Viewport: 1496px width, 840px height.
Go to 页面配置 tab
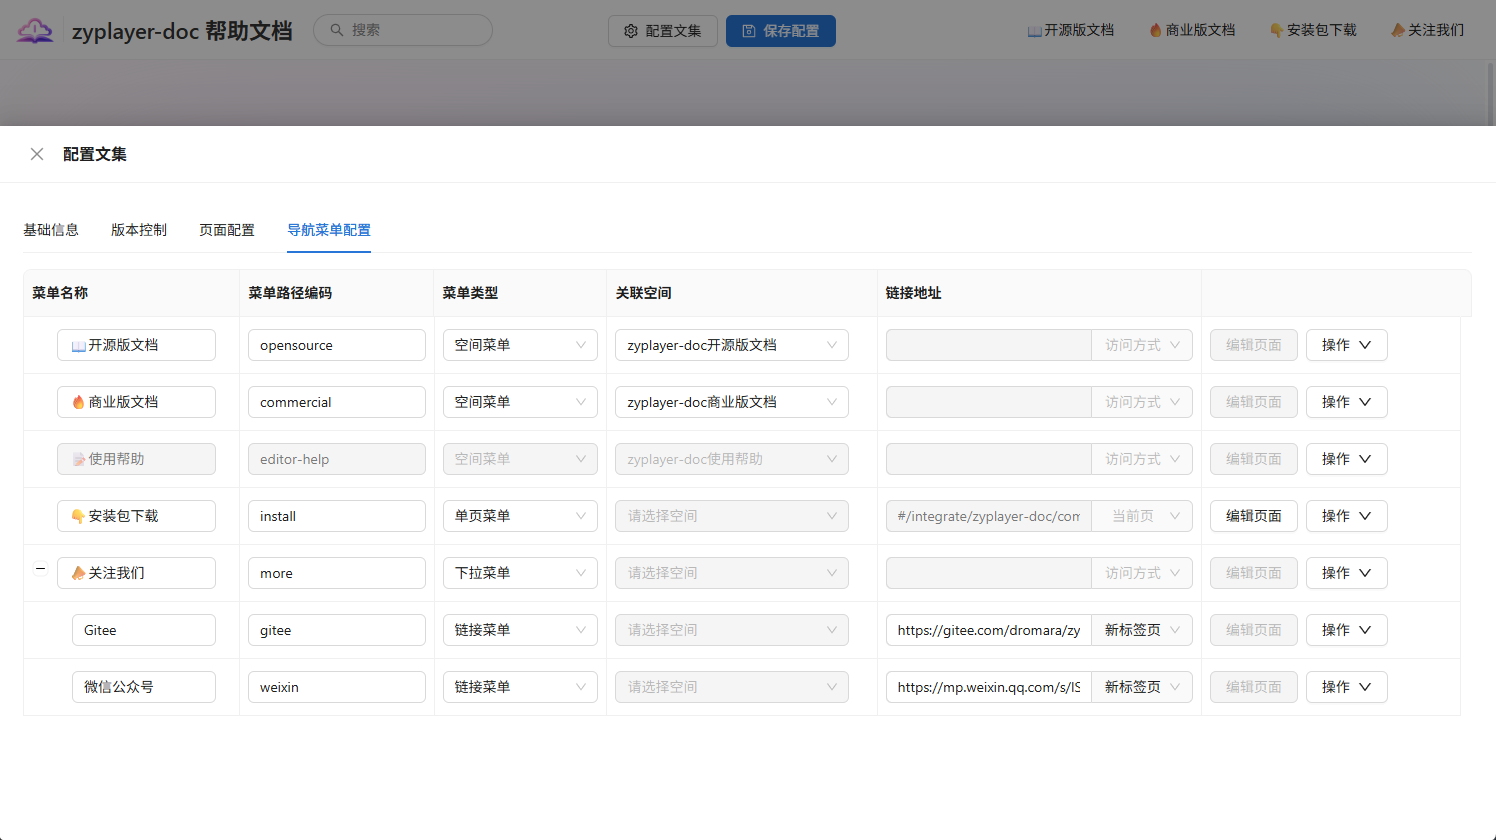pos(227,230)
